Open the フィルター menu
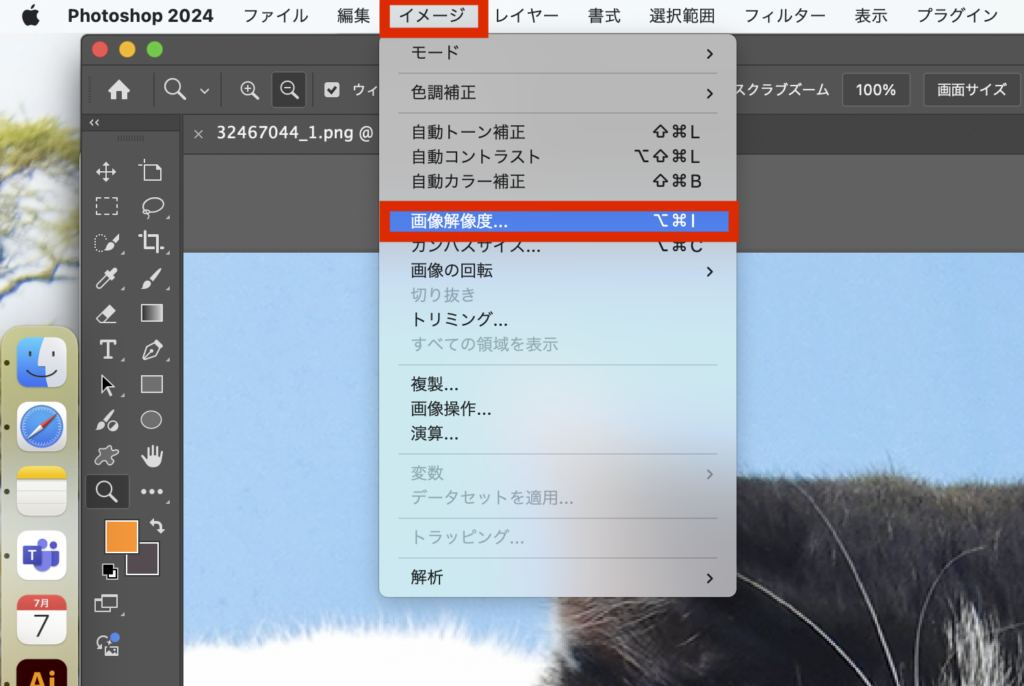Image resolution: width=1024 pixels, height=686 pixels. coord(784,15)
